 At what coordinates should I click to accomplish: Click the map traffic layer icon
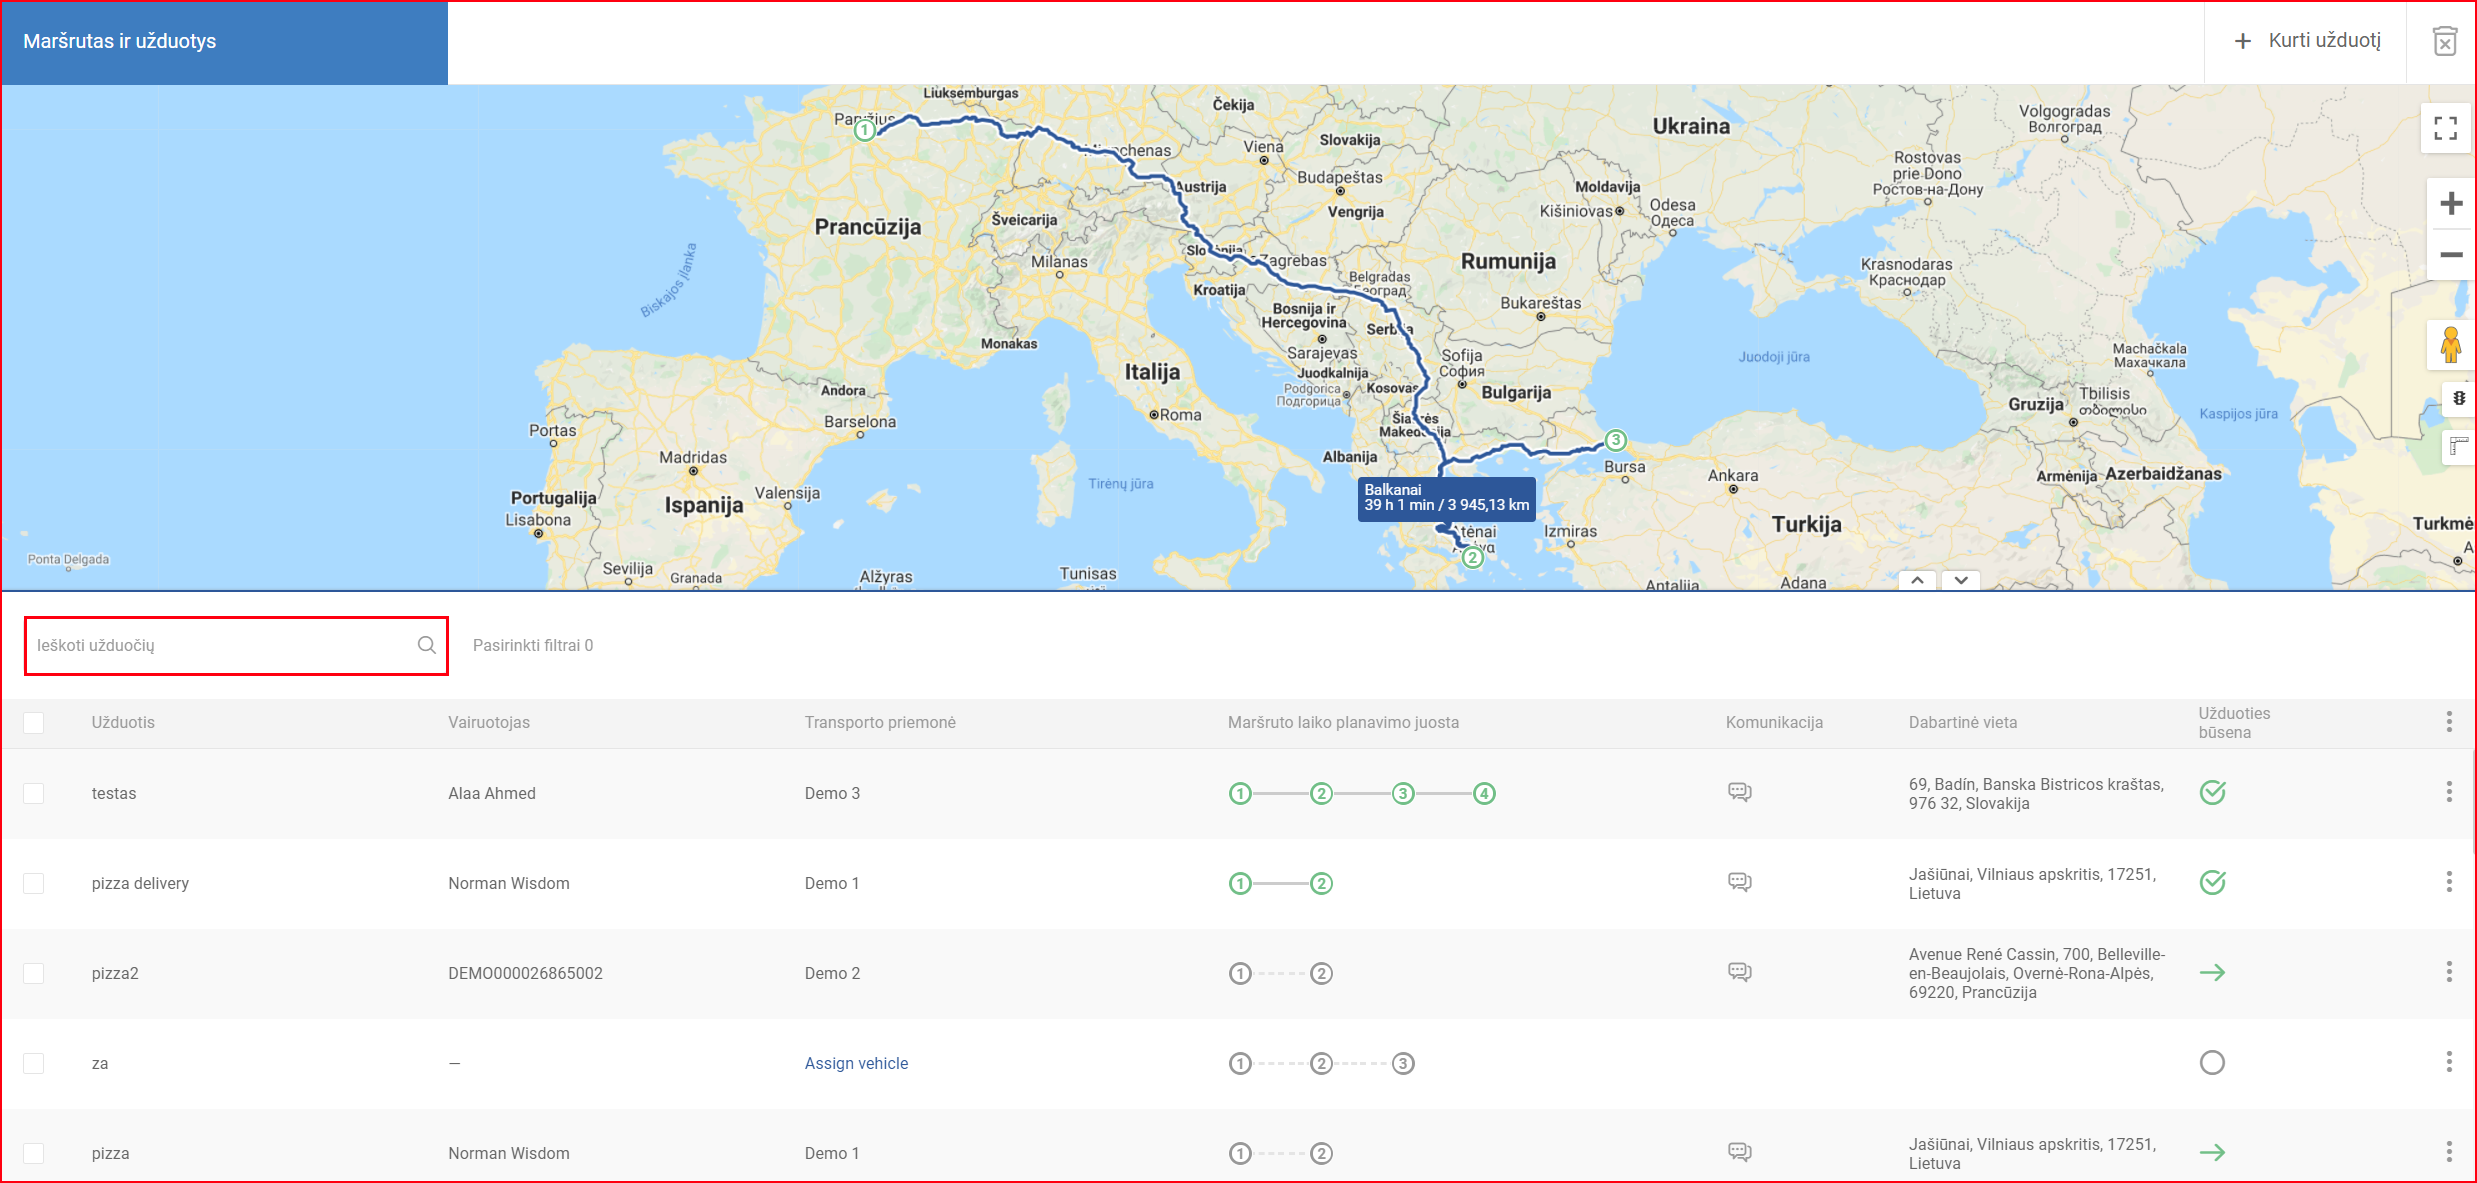pos(2458,398)
